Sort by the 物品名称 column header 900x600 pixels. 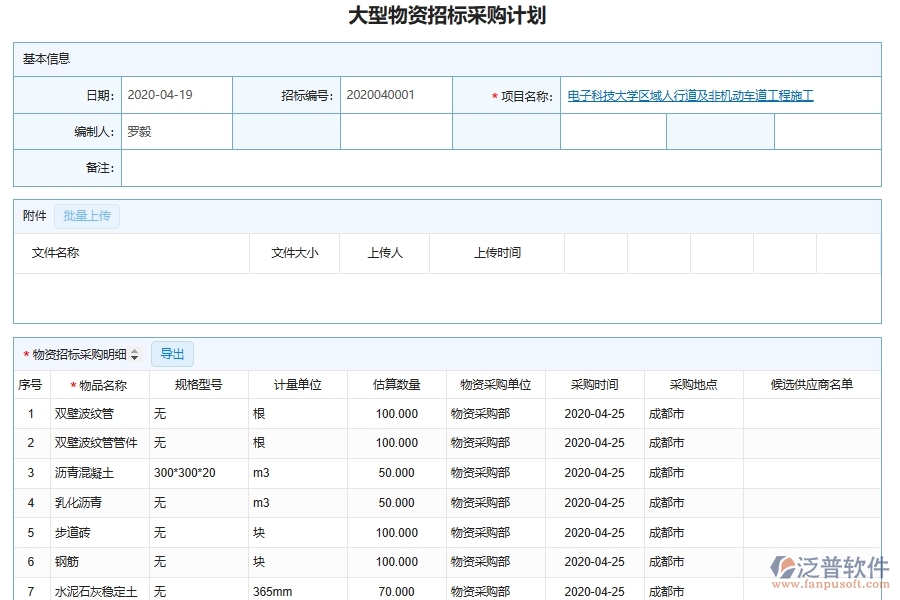tap(87, 383)
